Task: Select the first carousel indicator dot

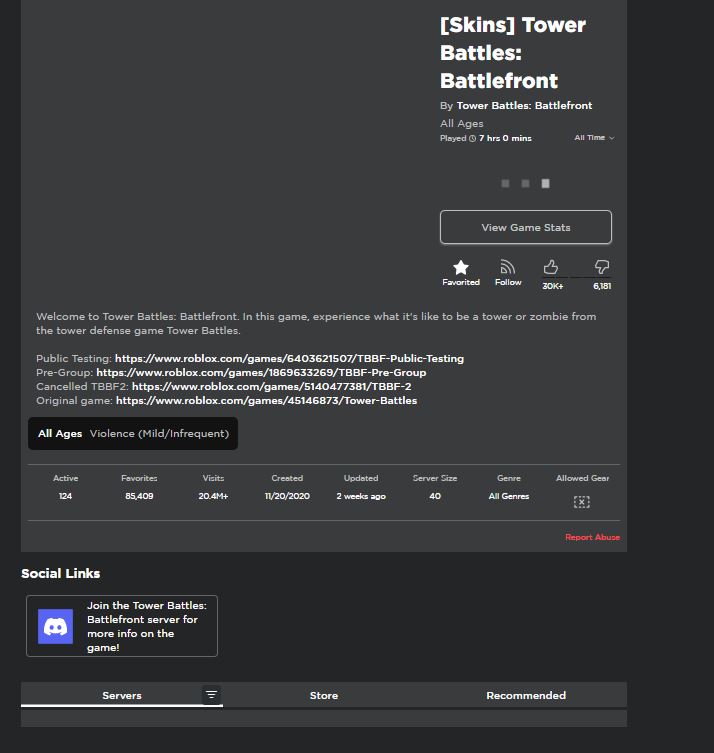Action: 505,183
